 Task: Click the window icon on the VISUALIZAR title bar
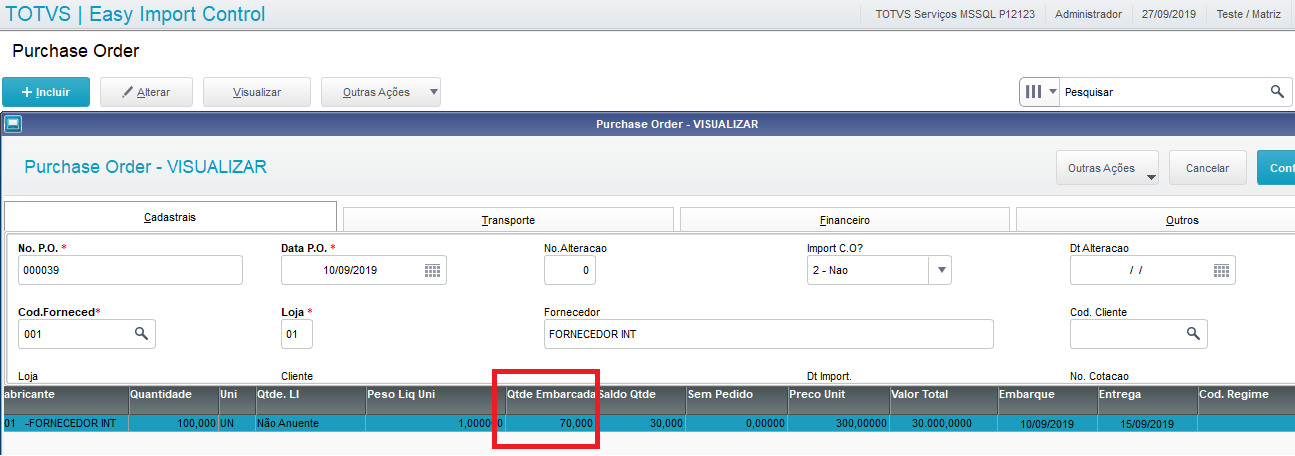pos(13,124)
